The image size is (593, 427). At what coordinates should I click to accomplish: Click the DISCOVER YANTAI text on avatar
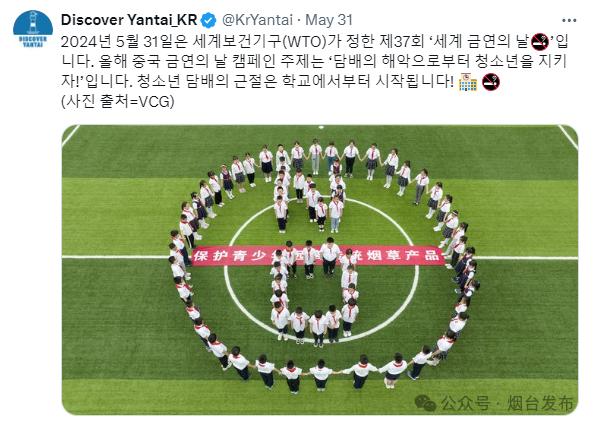(x=33, y=42)
